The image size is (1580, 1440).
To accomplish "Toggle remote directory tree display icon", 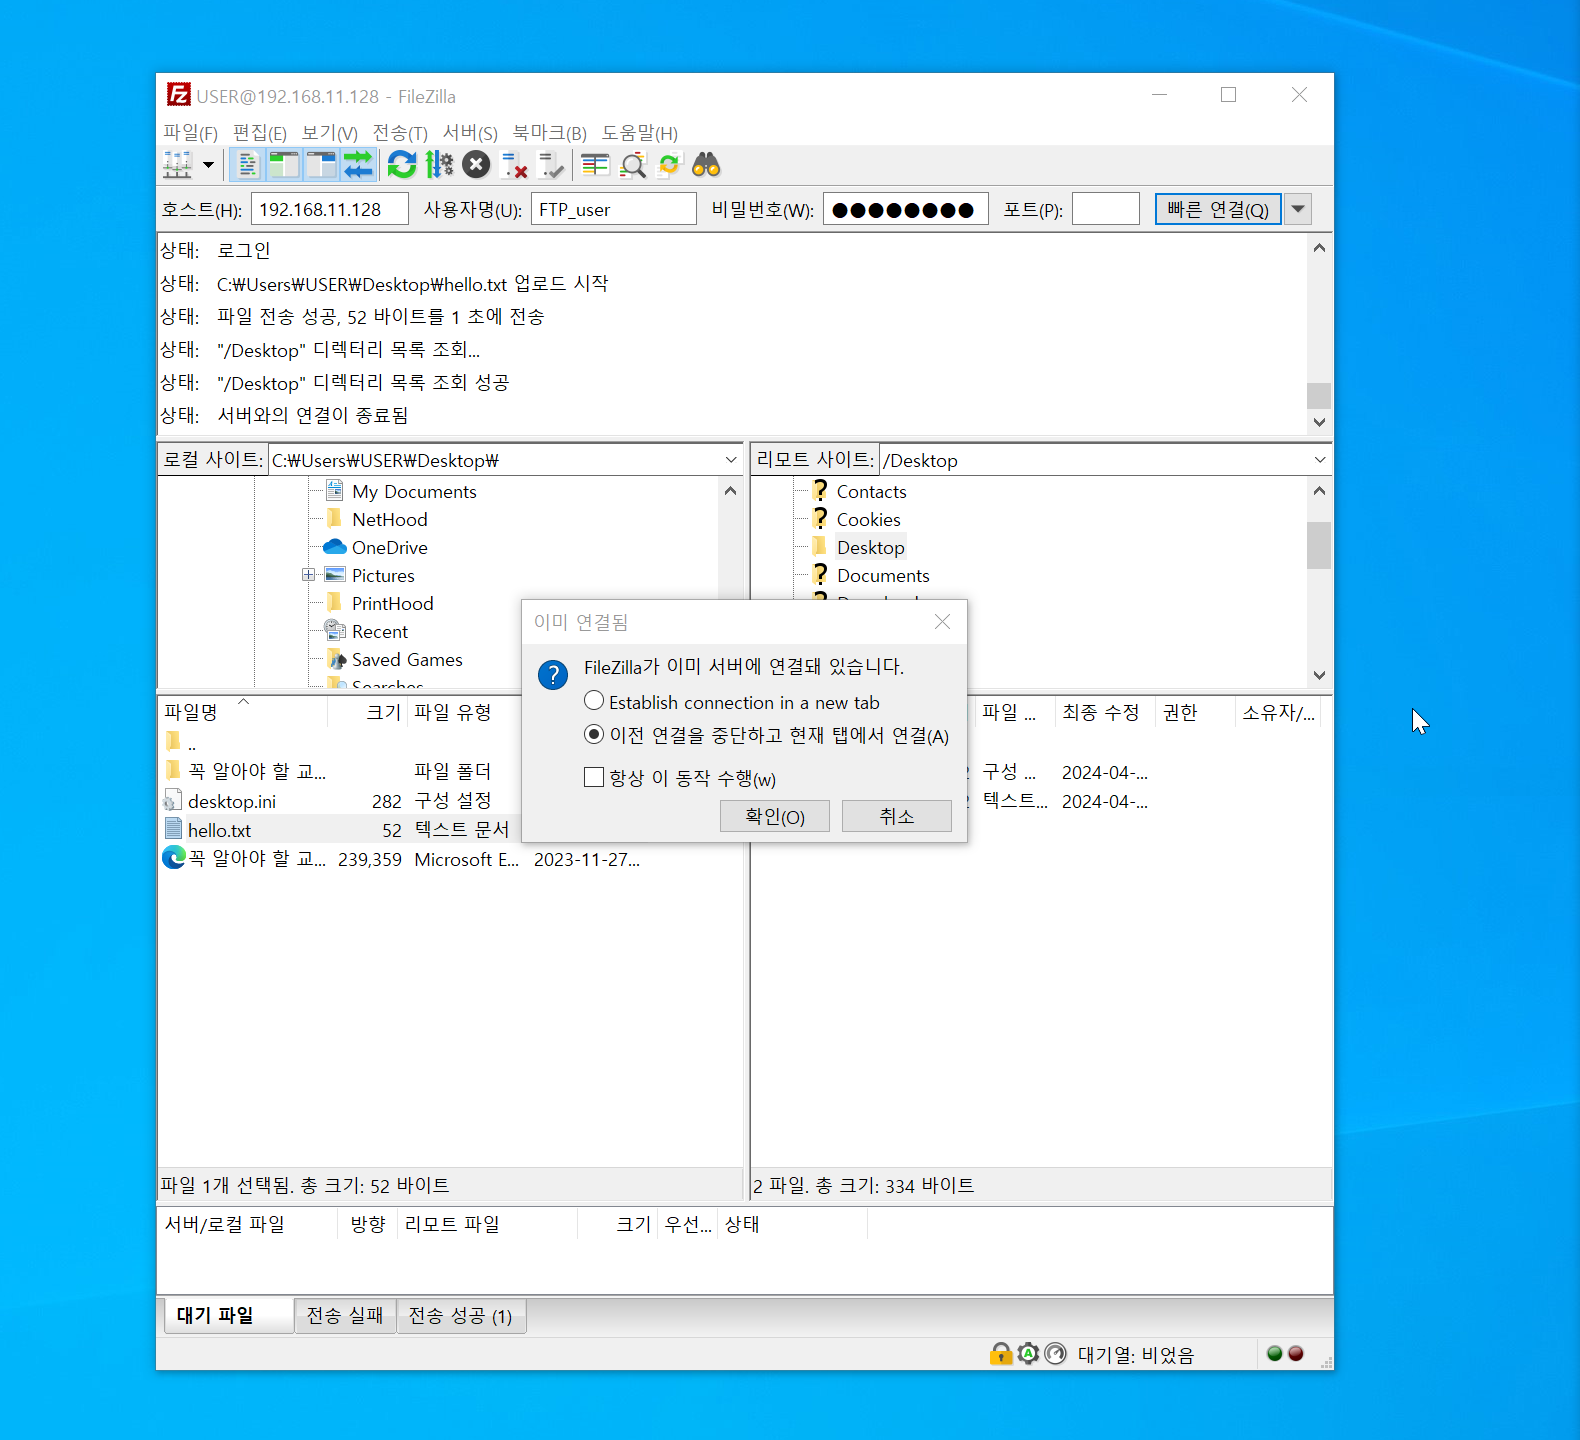I will click(x=321, y=165).
